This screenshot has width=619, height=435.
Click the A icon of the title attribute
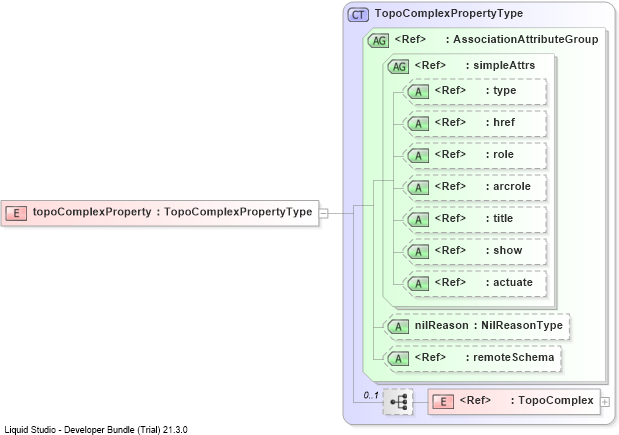(x=418, y=220)
